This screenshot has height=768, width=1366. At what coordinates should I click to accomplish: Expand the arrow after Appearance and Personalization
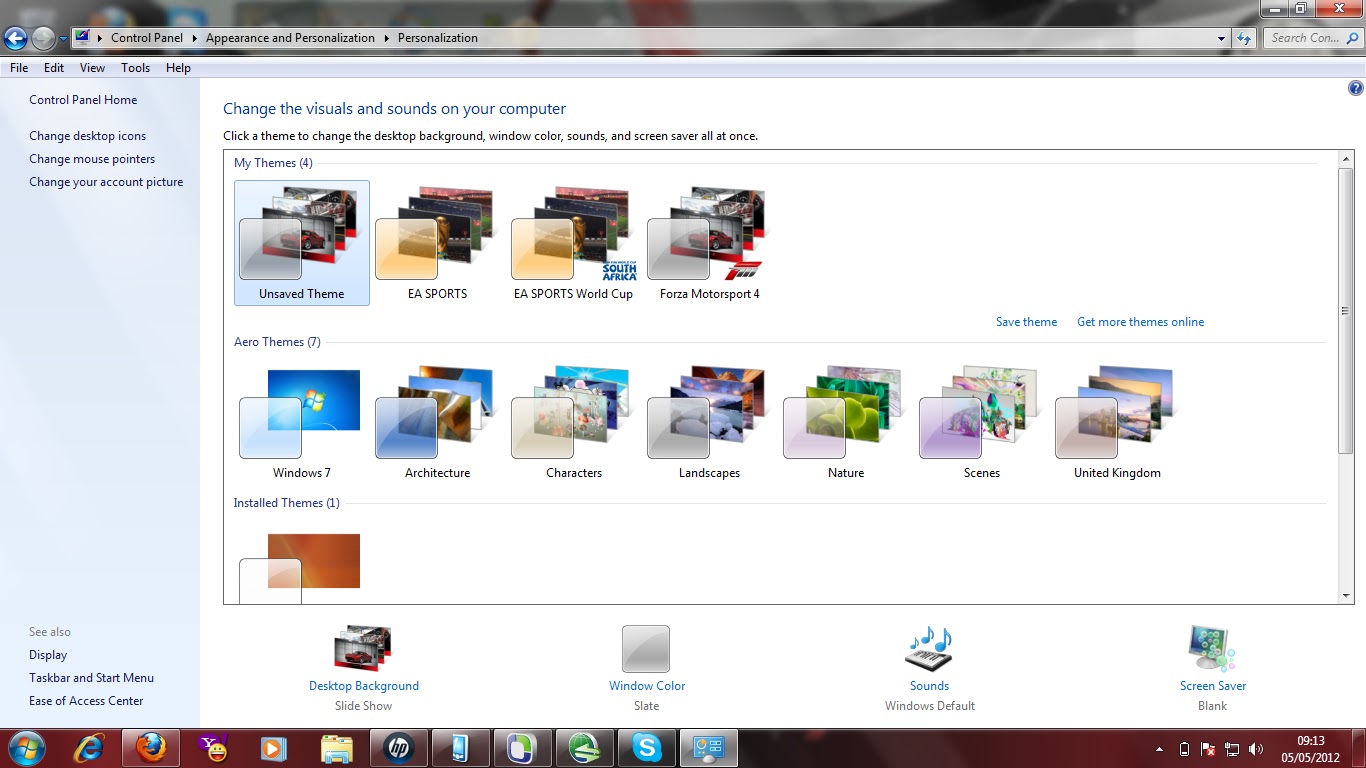tap(386, 38)
